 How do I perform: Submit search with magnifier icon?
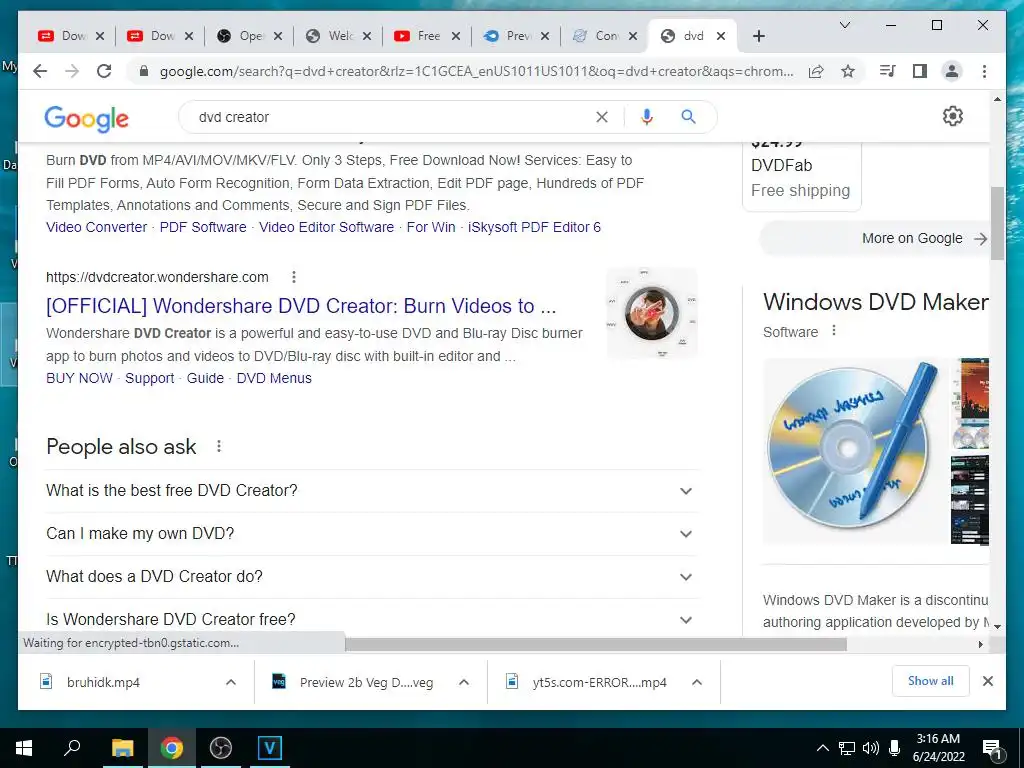(688, 117)
